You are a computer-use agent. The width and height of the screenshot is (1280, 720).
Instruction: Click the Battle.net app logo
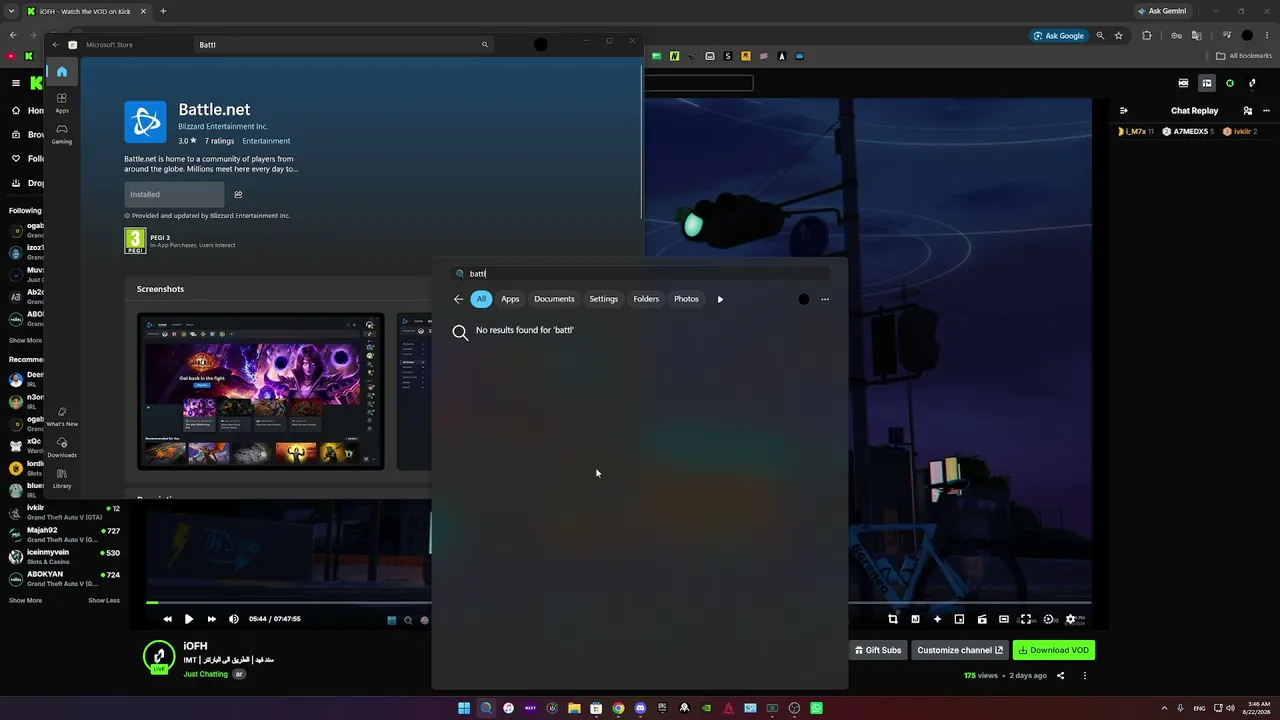click(x=146, y=122)
